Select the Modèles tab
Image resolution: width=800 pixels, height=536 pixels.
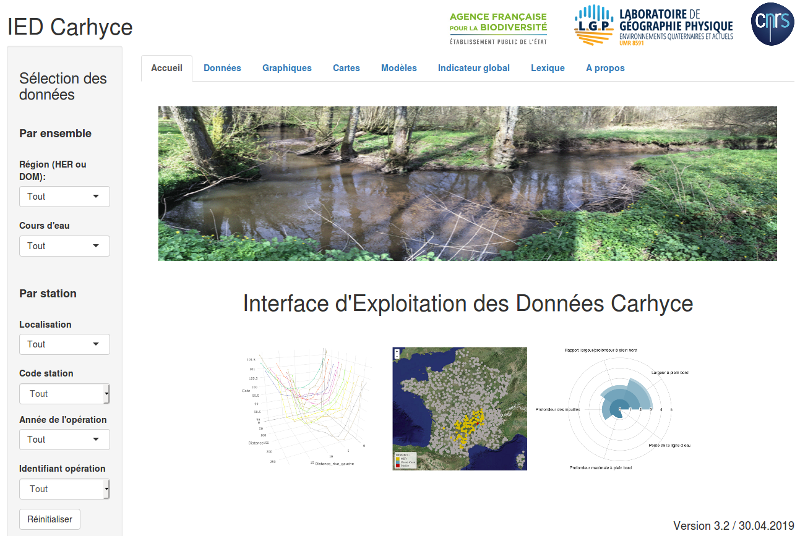pos(399,68)
